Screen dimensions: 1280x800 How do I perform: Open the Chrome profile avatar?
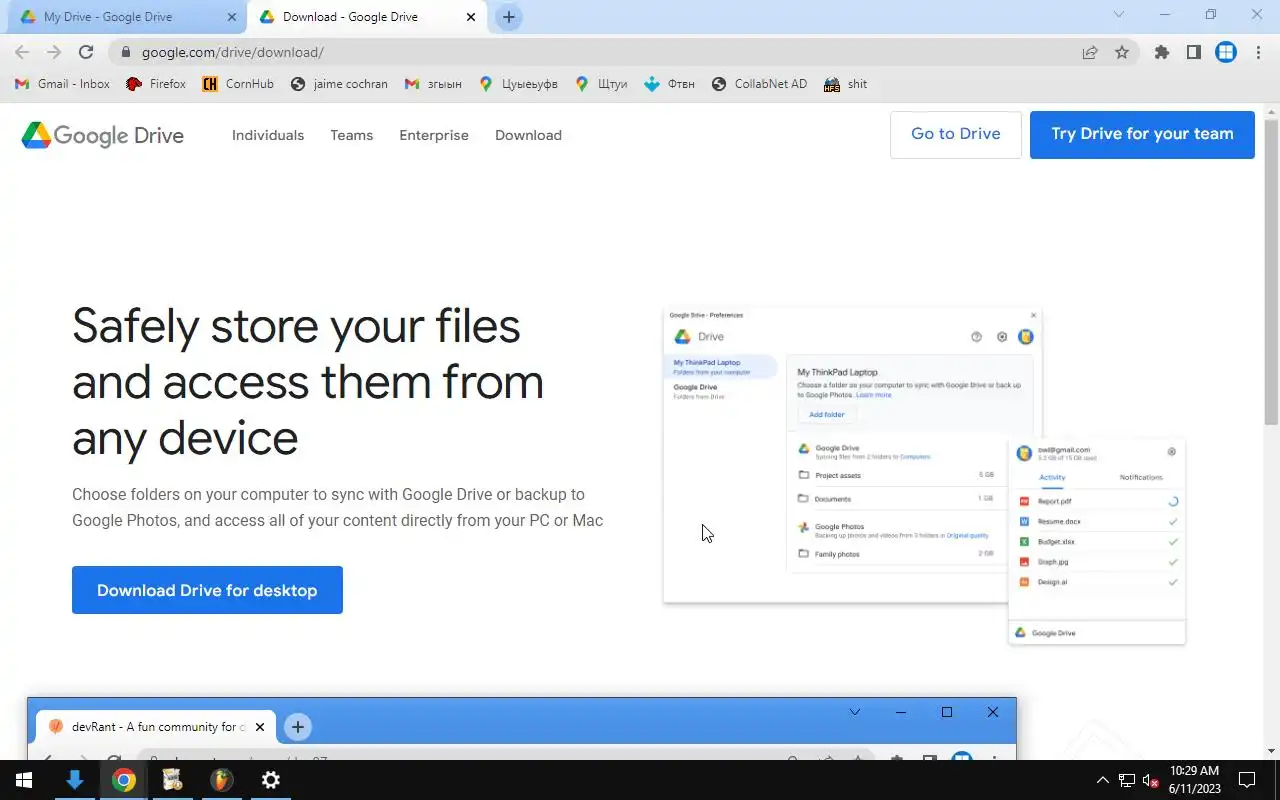point(1226,52)
